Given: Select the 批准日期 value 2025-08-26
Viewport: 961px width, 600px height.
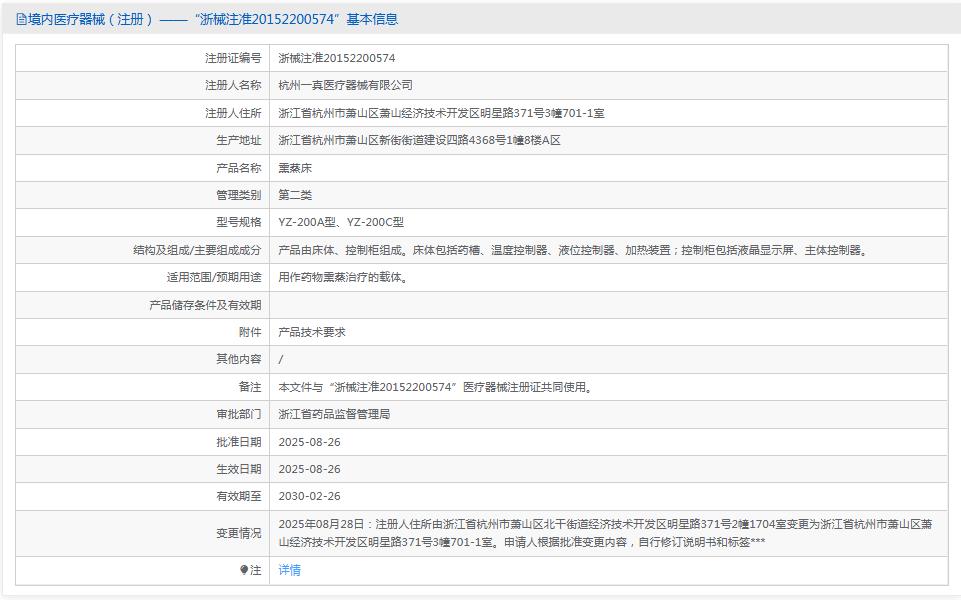Looking at the screenshot, I should (x=309, y=442).
